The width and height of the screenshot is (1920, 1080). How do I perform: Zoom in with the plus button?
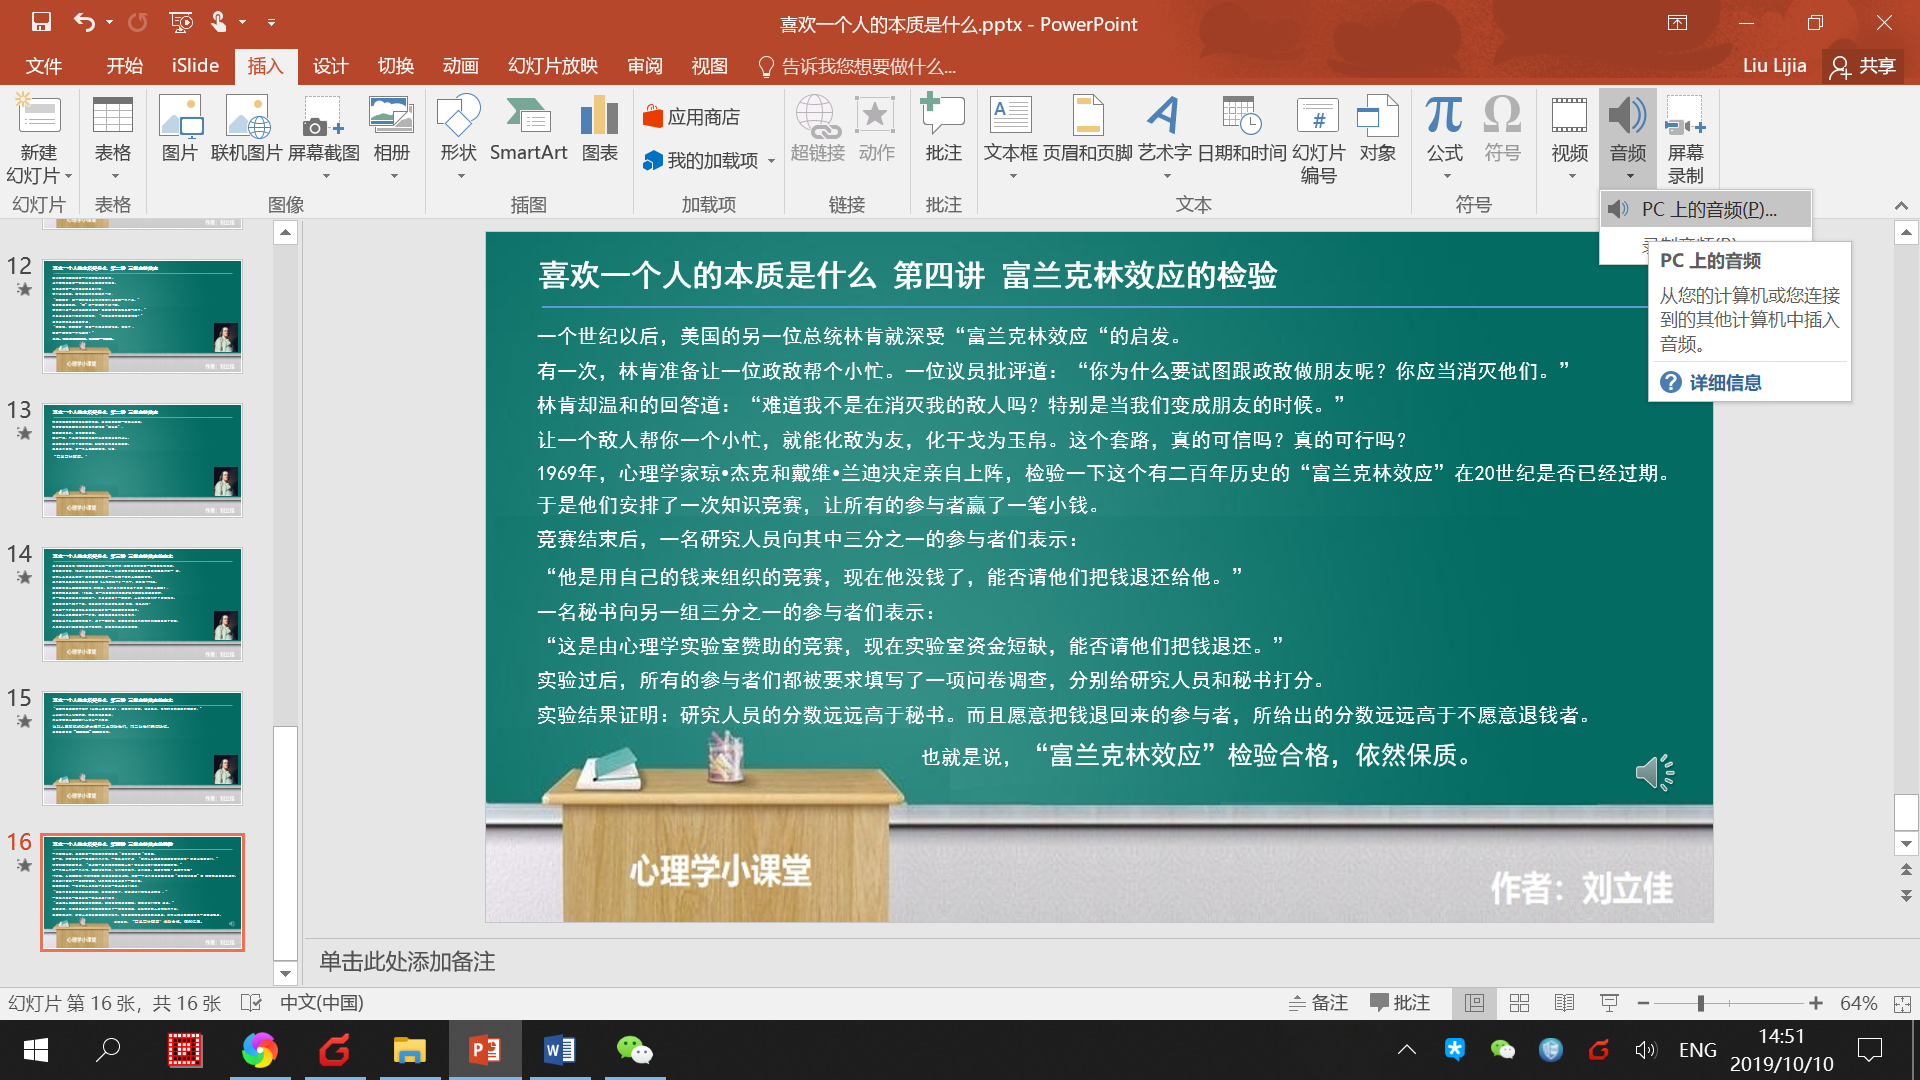pyautogui.click(x=1816, y=1003)
